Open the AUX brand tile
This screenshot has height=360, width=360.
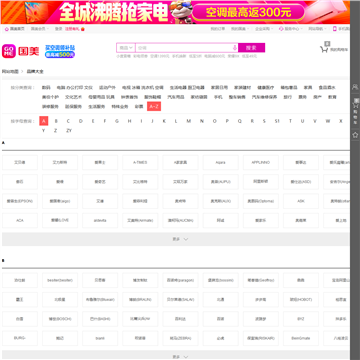coord(220,201)
